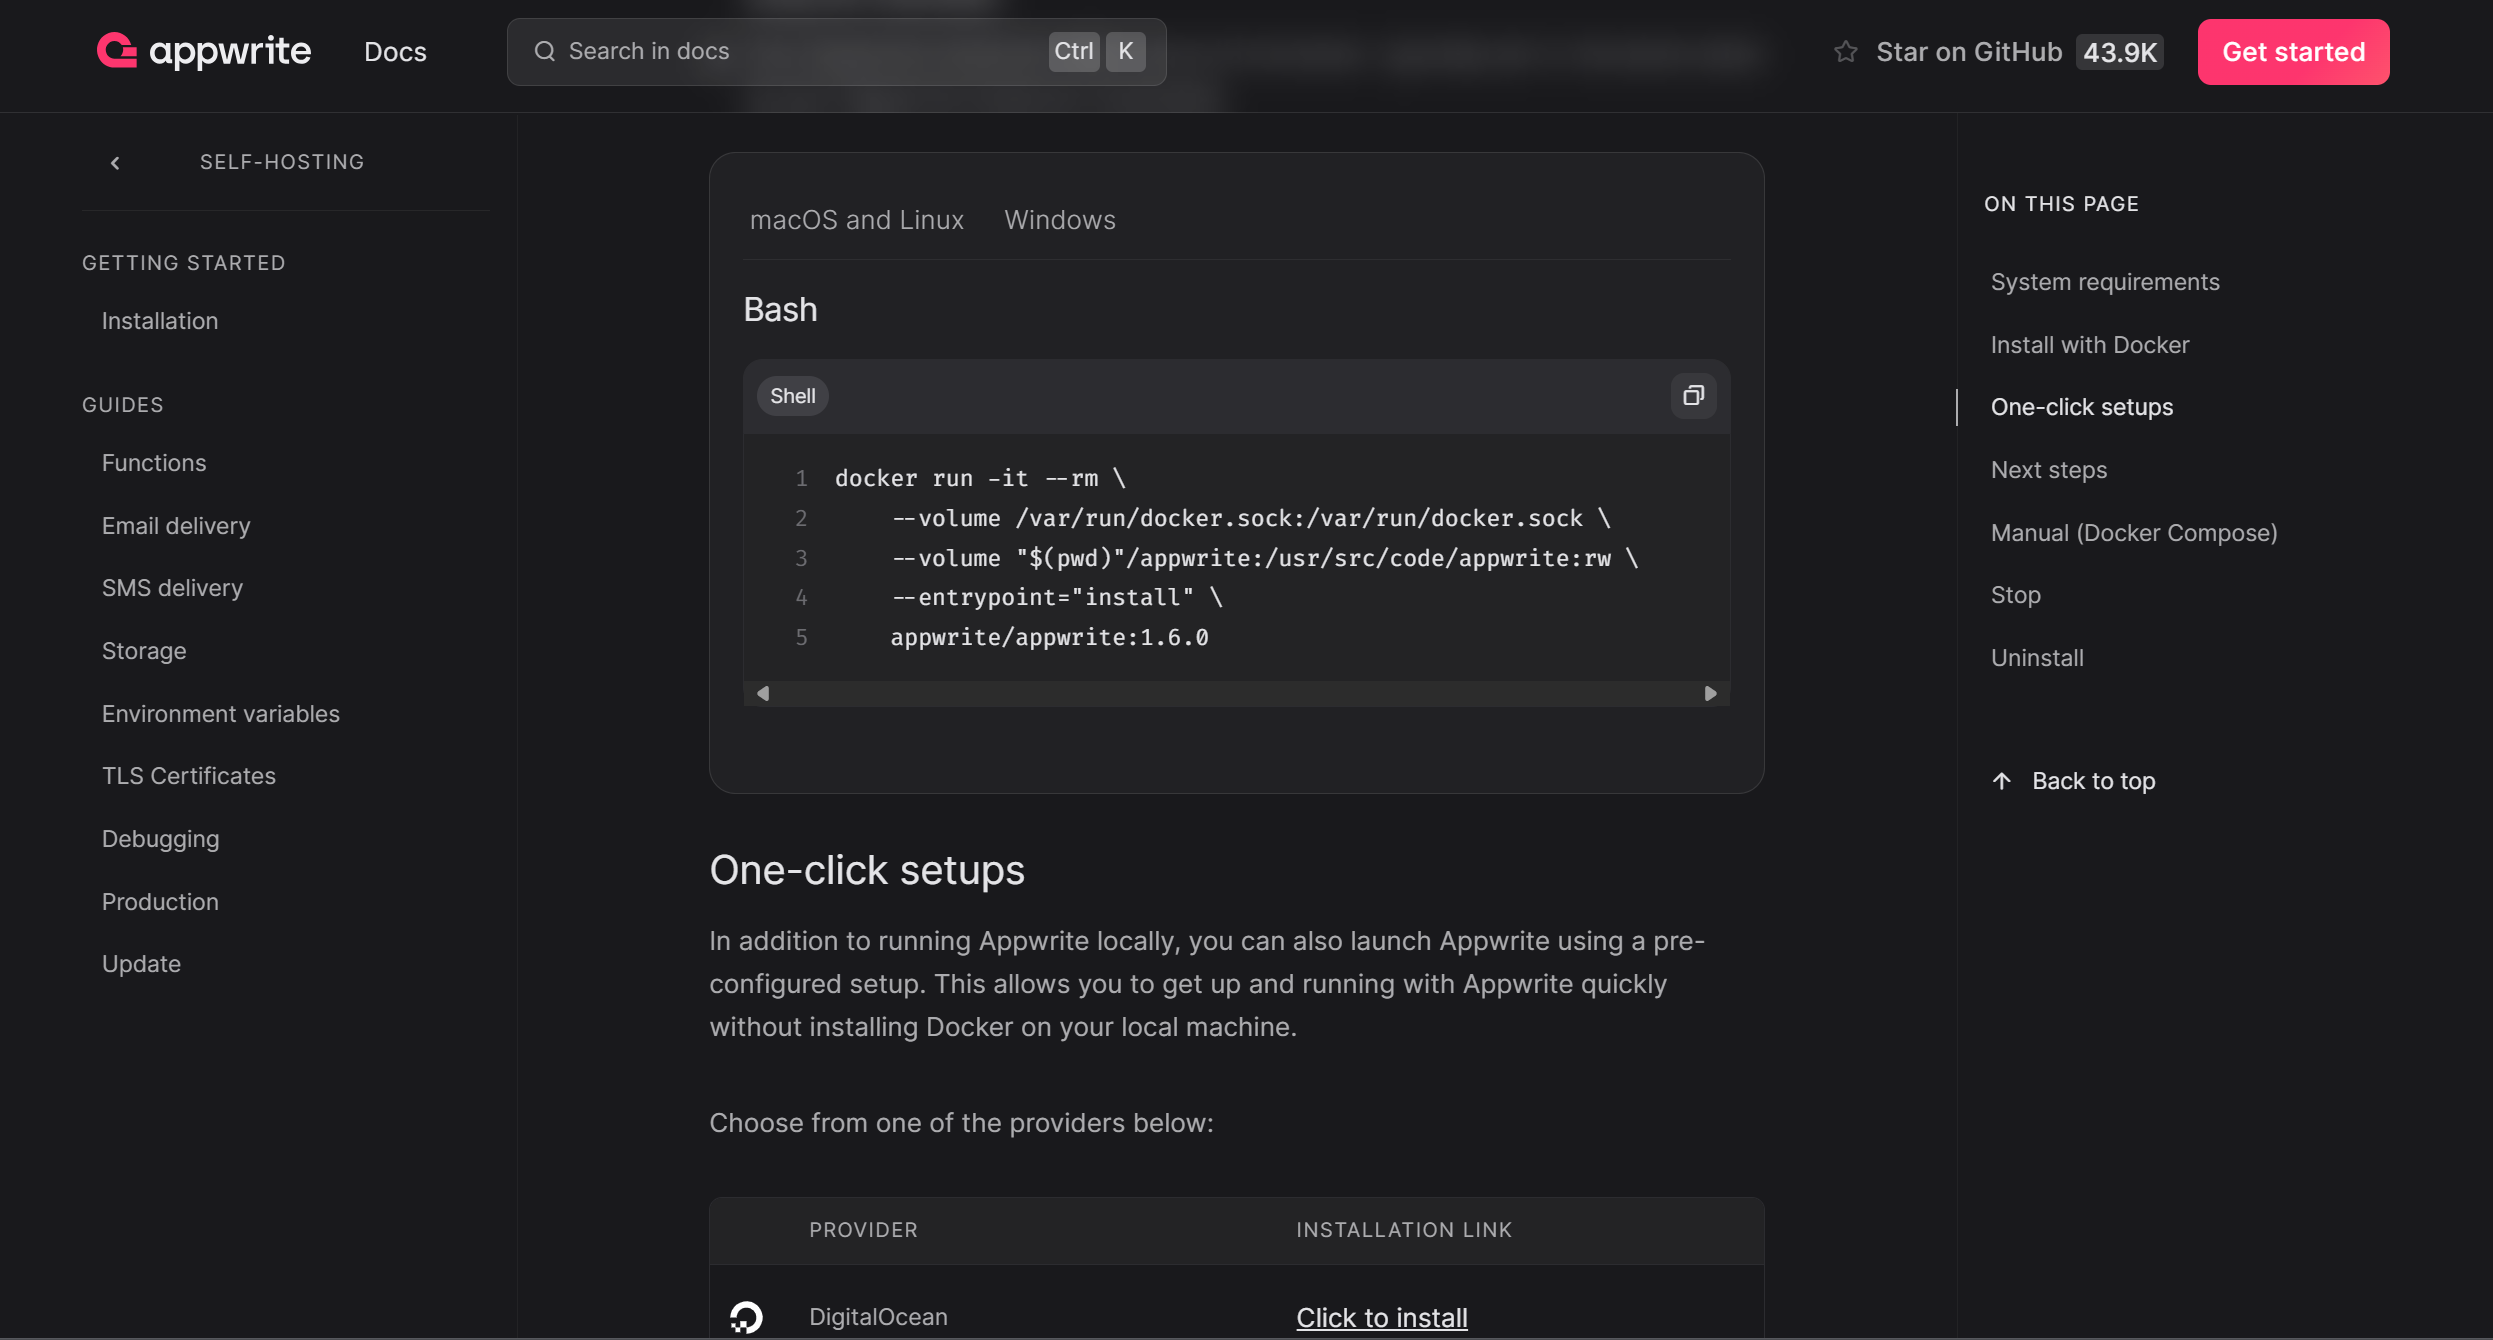
Task: Select the macOS and Linux tab
Action: [856, 220]
